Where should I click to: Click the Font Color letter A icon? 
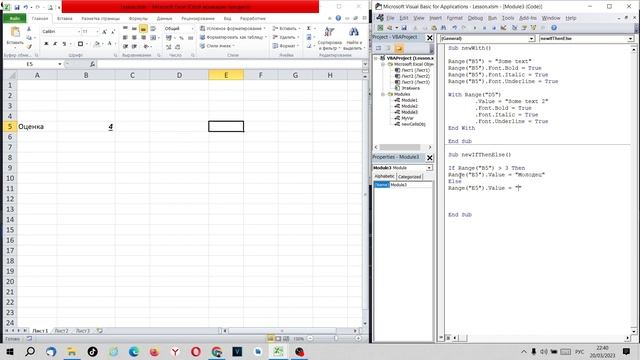coord(110,43)
